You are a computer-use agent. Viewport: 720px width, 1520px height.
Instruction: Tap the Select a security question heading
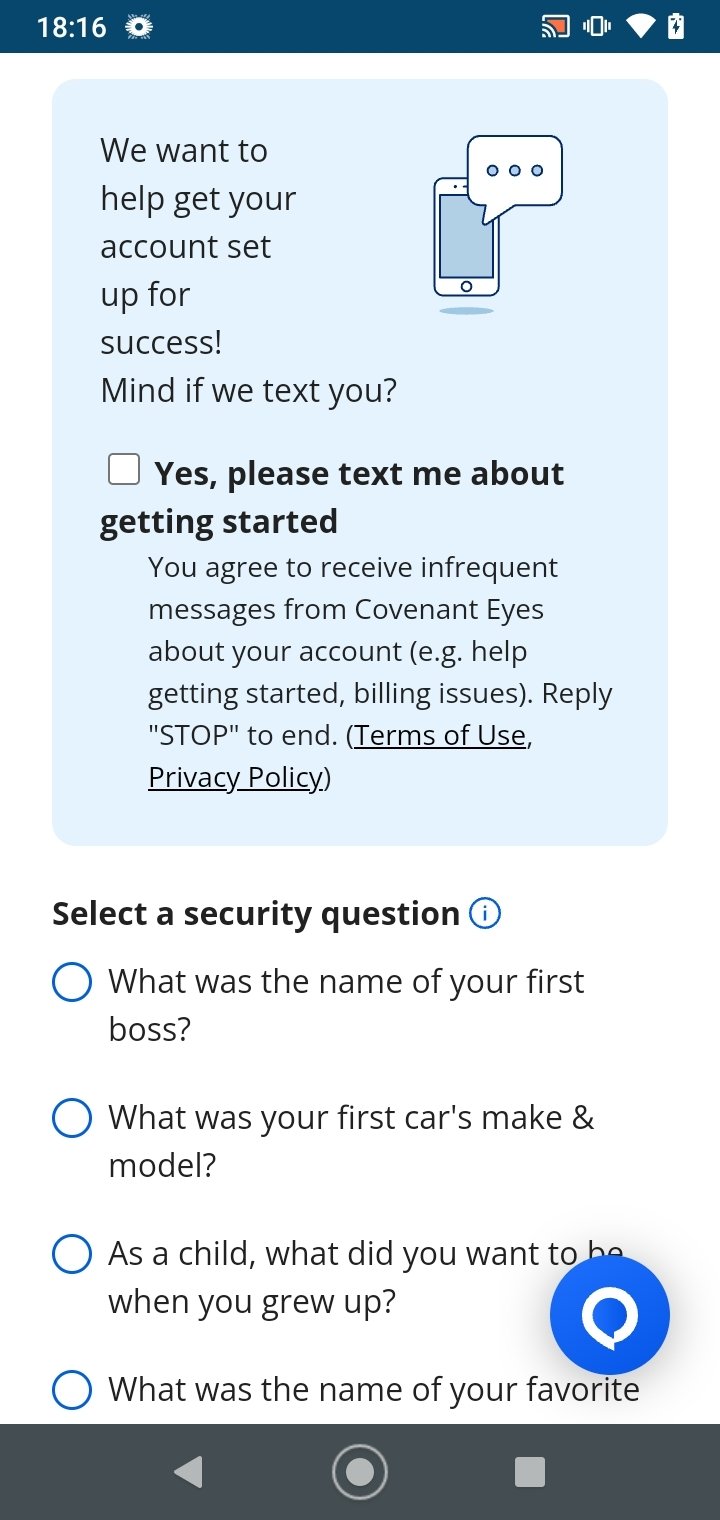(256, 914)
